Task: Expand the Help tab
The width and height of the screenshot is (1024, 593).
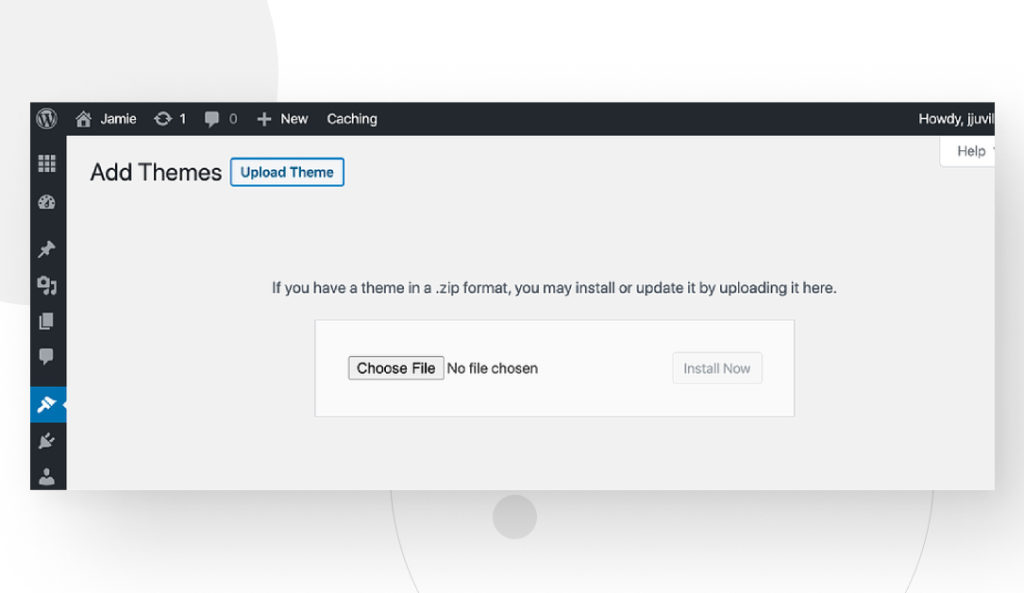Action: (970, 151)
